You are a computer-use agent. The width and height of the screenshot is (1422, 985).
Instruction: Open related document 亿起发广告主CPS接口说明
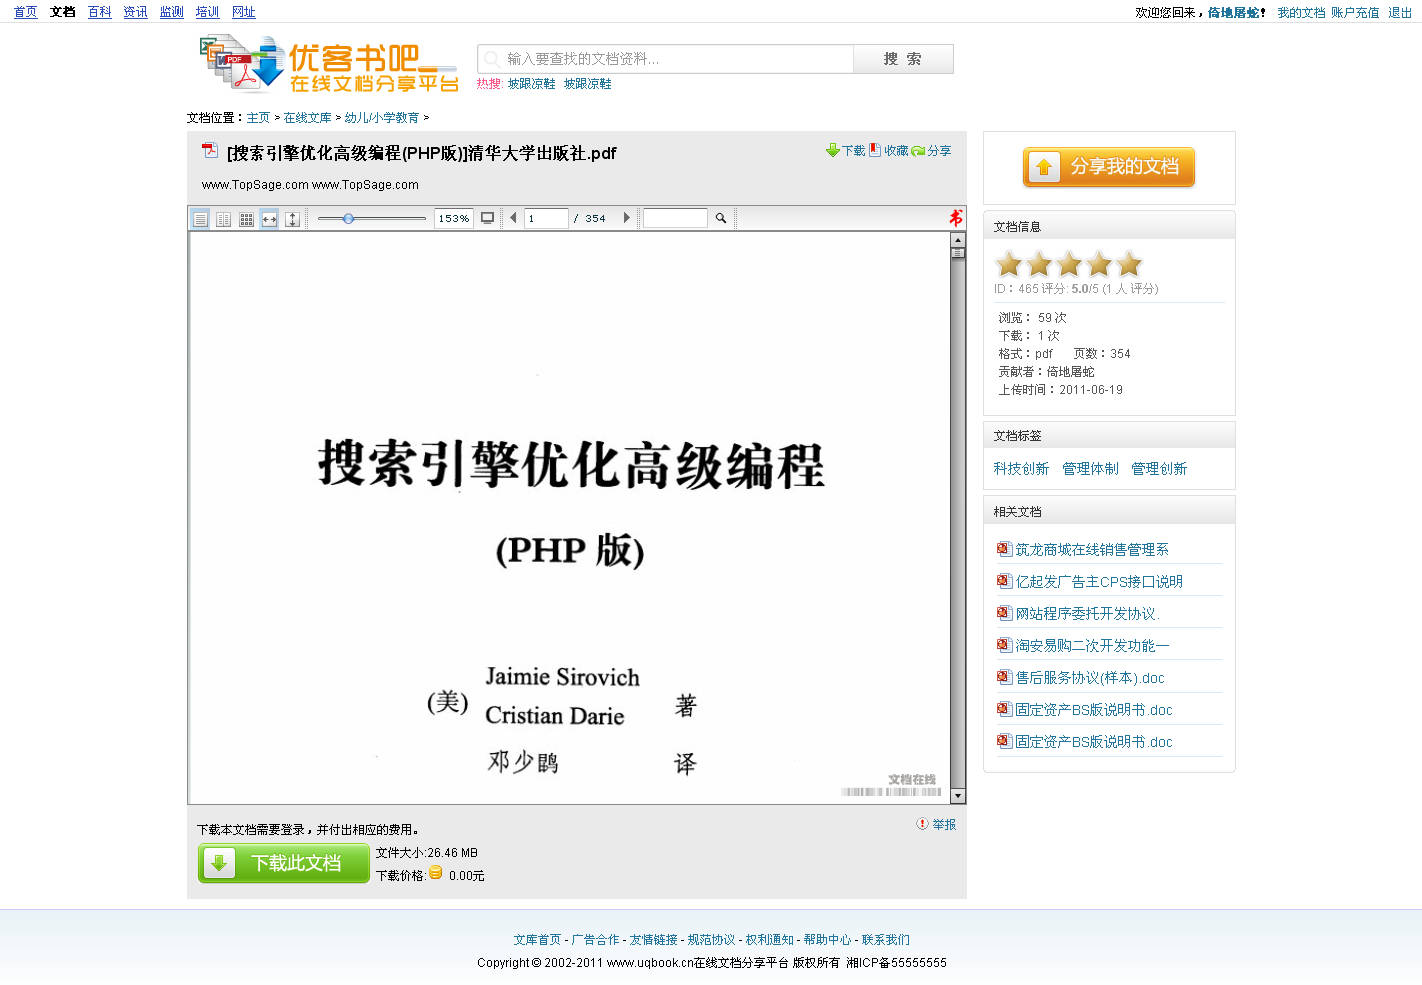pyautogui.click(x=1099, y=582)
